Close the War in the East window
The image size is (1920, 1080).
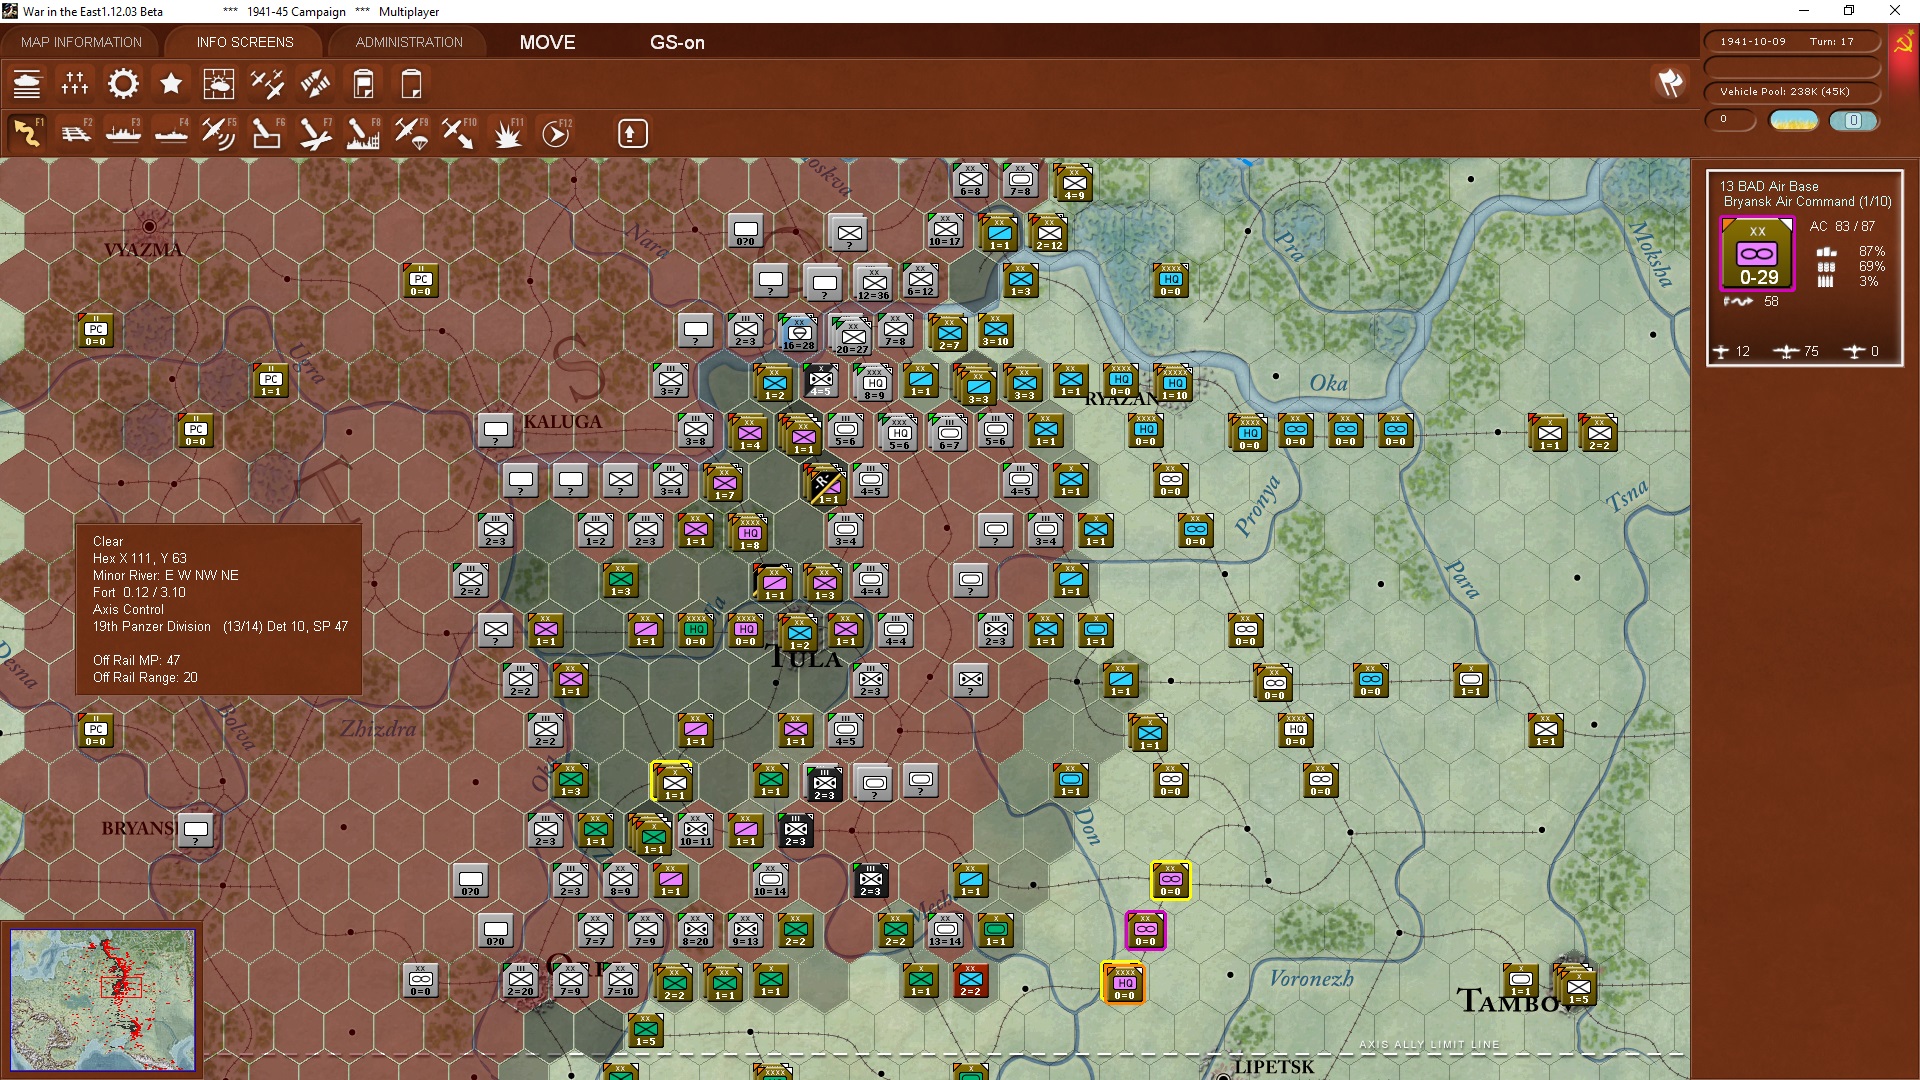click(x=1895, y=11)
